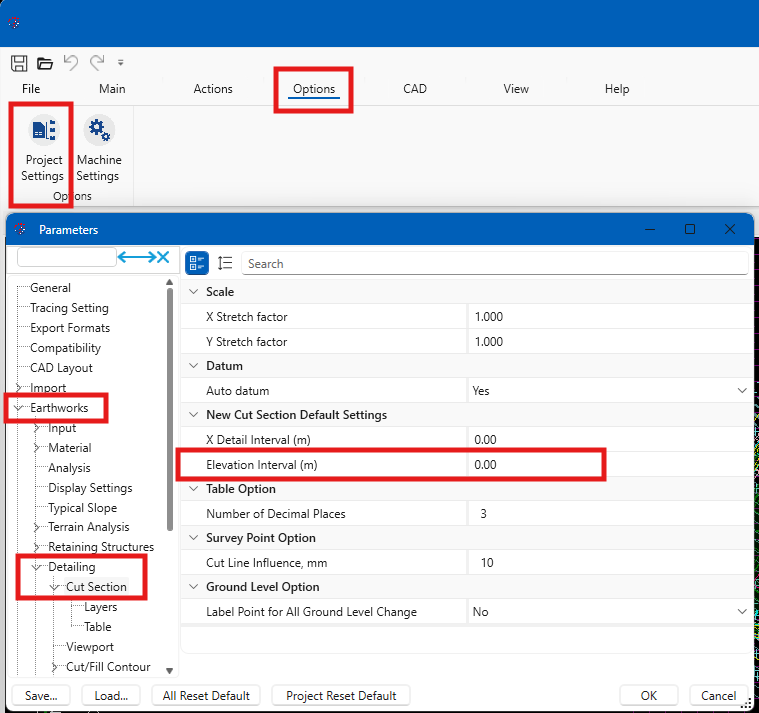The height and width of the screenshot is (713, 759).
Task: Collapse the Detailing tree node
Action: tap(36, 567)
